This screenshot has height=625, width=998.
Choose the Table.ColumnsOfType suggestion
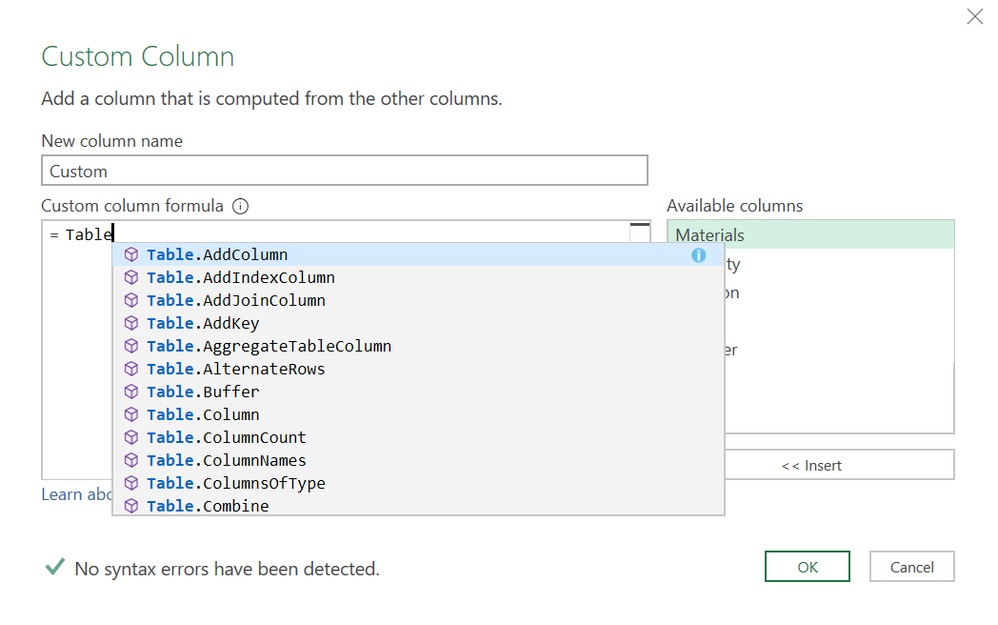(x=418, y=484)
